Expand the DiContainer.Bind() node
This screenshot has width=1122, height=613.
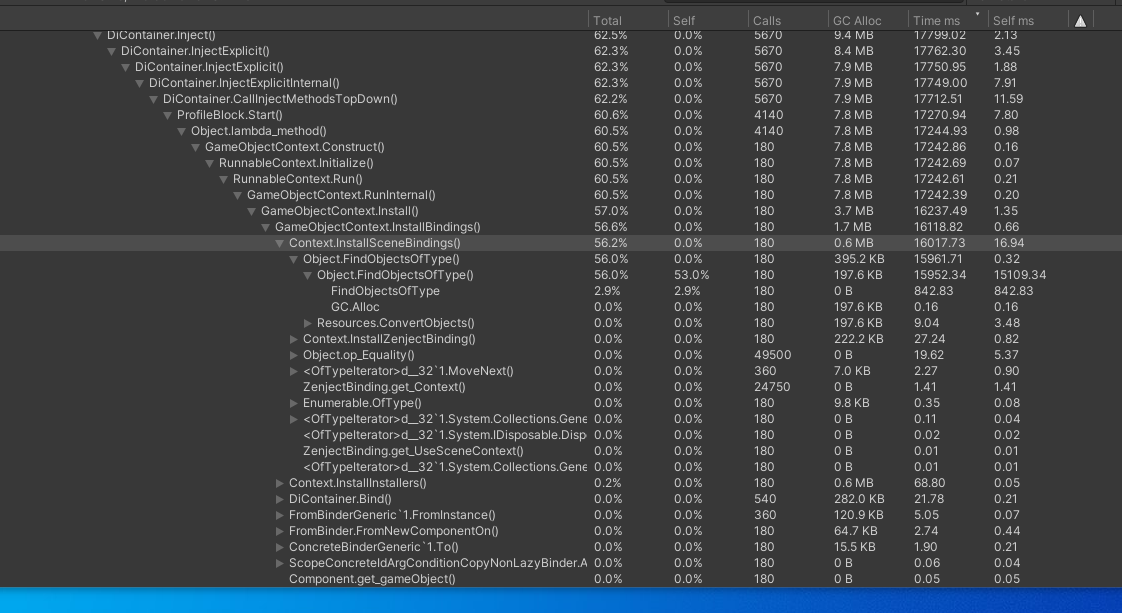click(280, 499)
